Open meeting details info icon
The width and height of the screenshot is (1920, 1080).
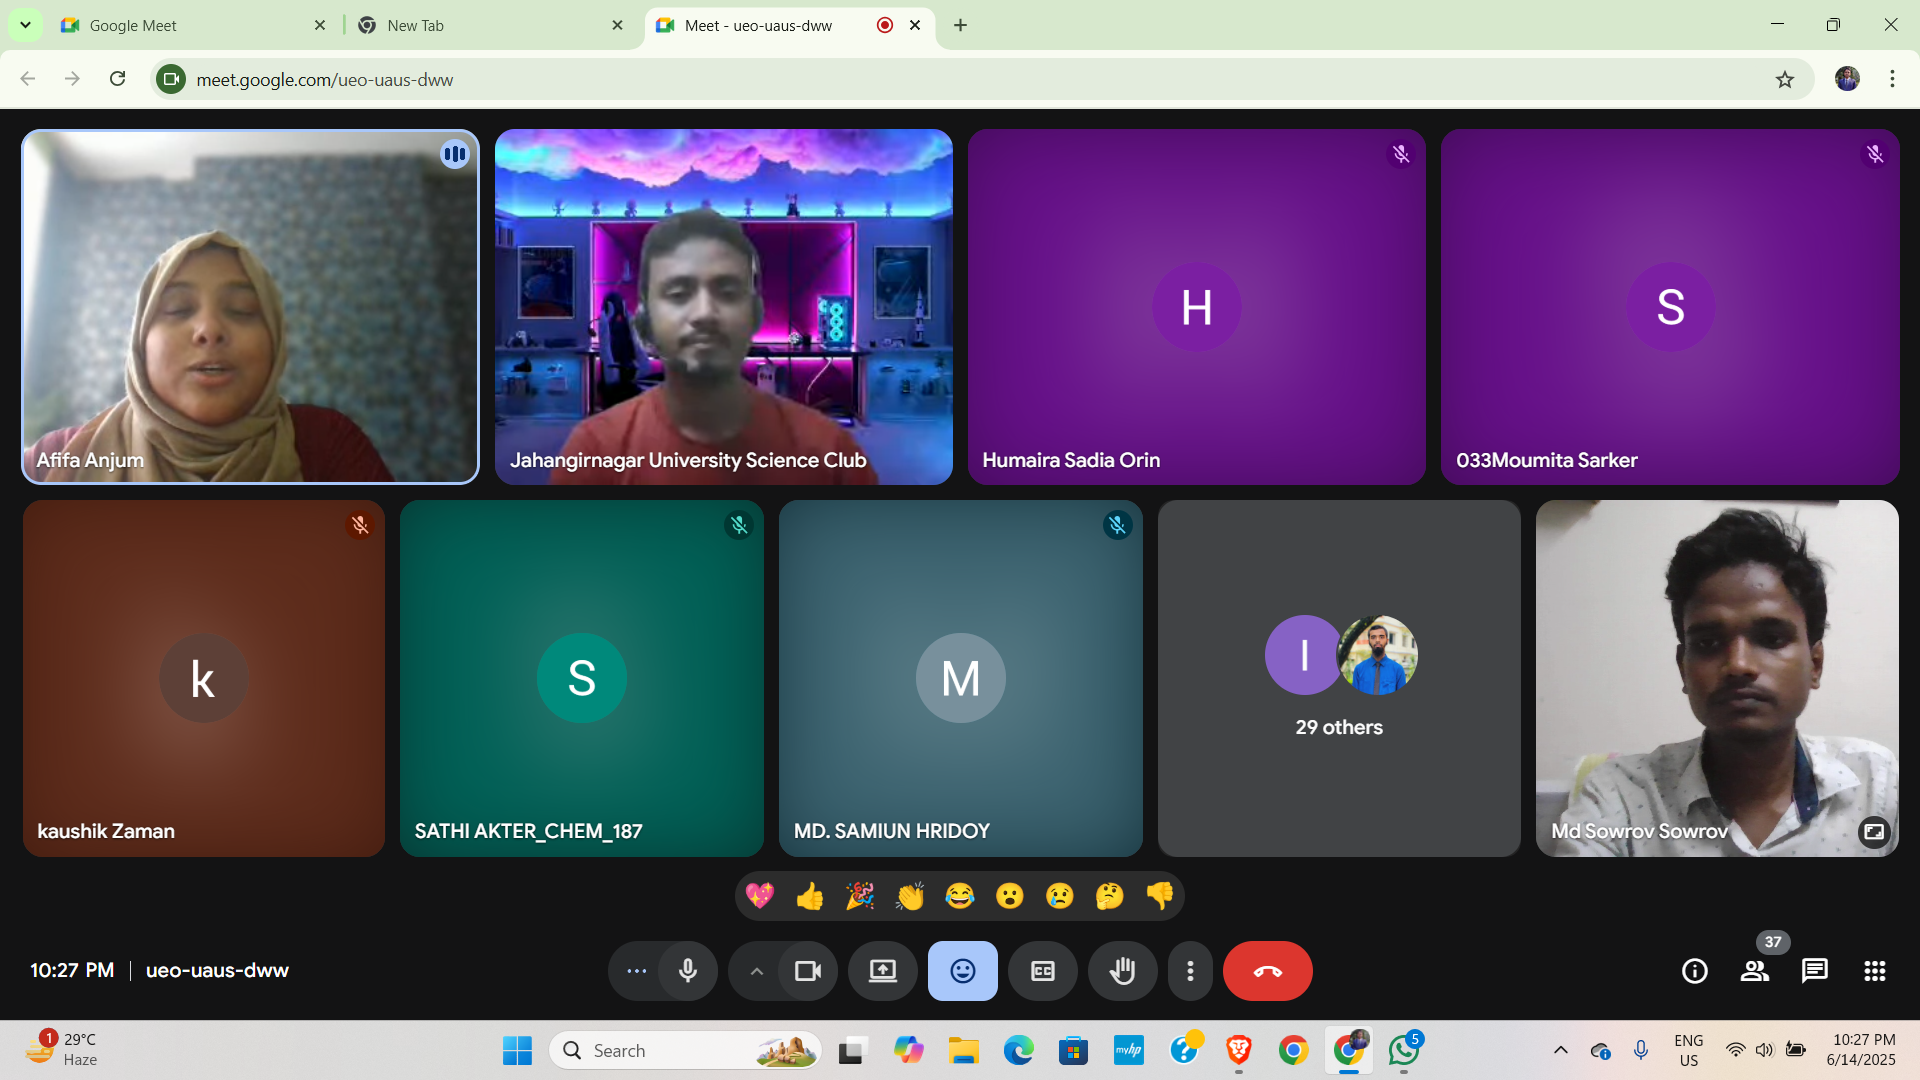tap(1694, 971)
